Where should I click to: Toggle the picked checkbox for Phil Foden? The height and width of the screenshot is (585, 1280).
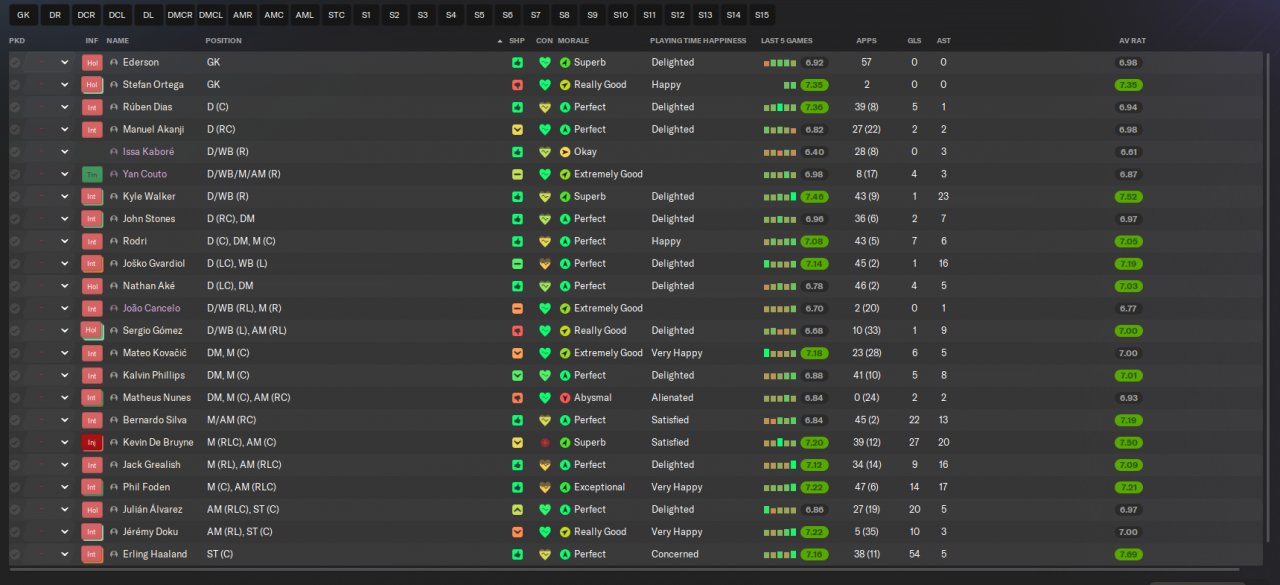click(x=15, y=487)
